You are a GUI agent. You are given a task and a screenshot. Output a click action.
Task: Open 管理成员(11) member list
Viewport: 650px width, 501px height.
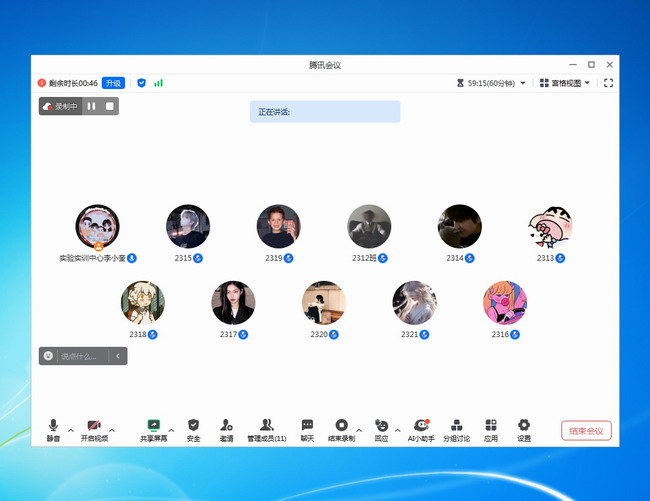[266, 426]
